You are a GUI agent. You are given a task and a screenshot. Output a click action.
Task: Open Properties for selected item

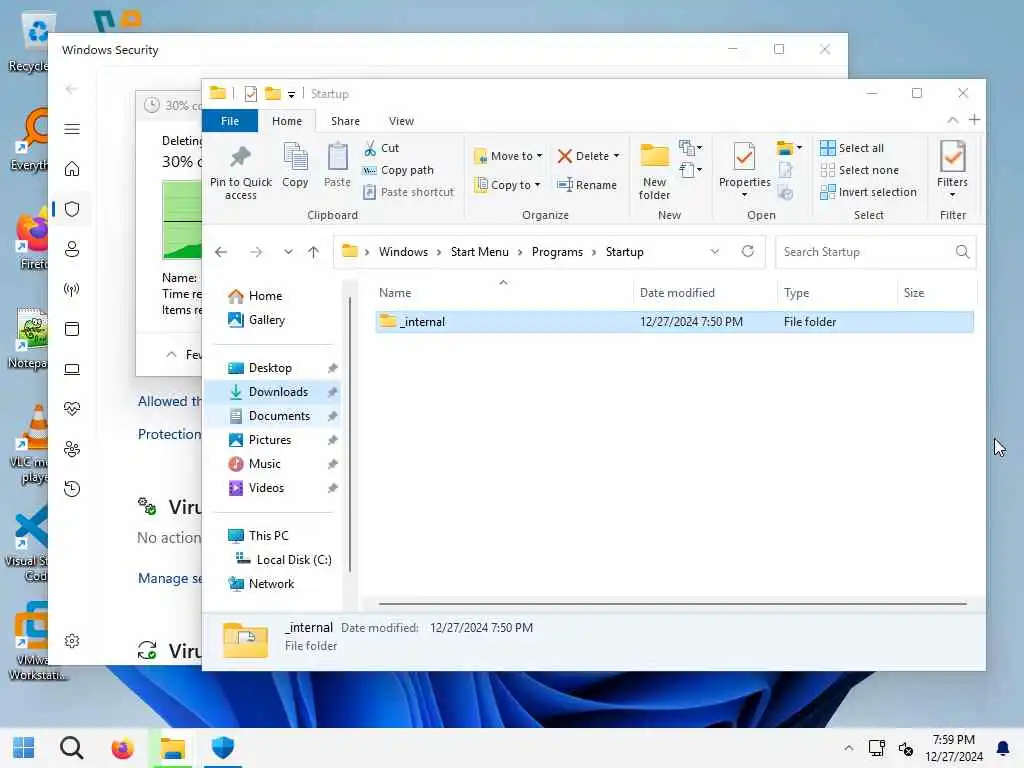click(x=744, y=165)
